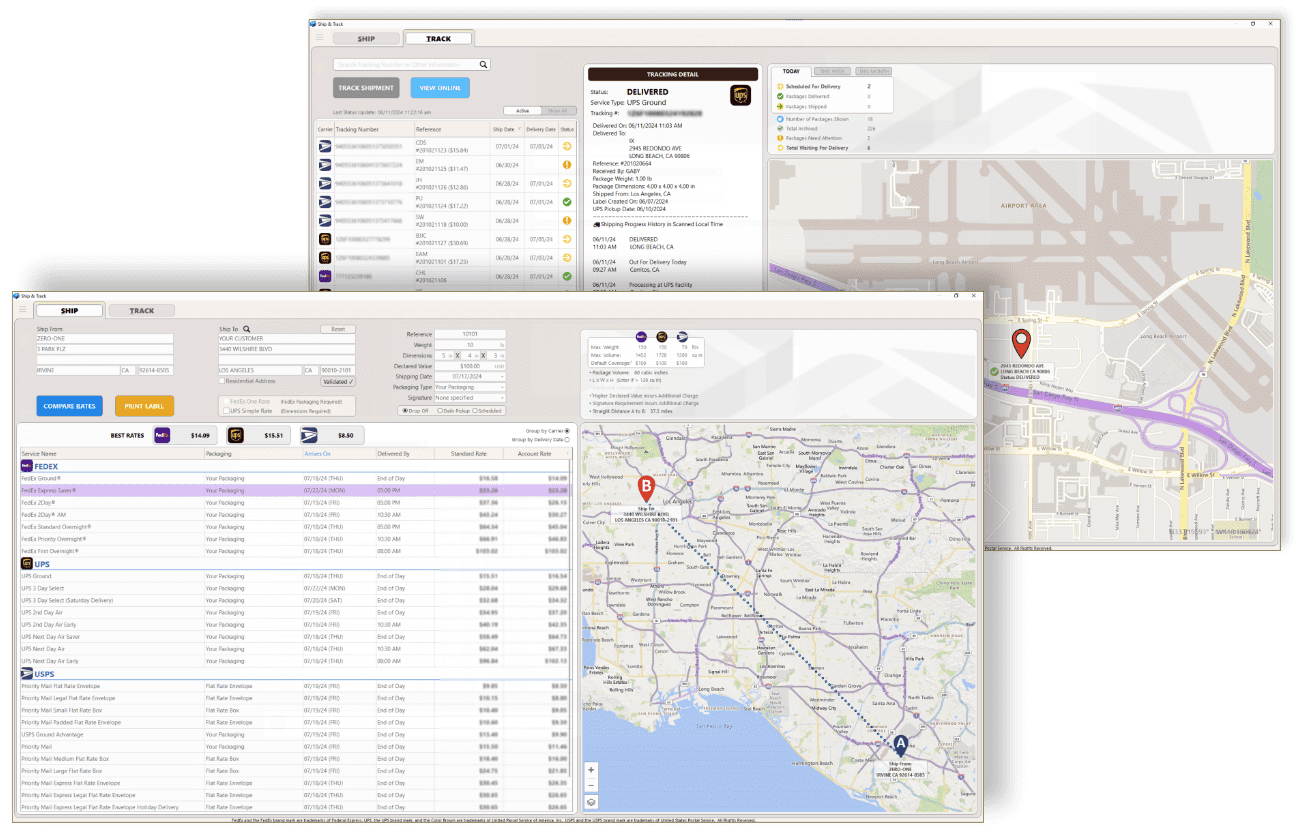Click USPS logo in USPS group header

[x=27, y=674]
